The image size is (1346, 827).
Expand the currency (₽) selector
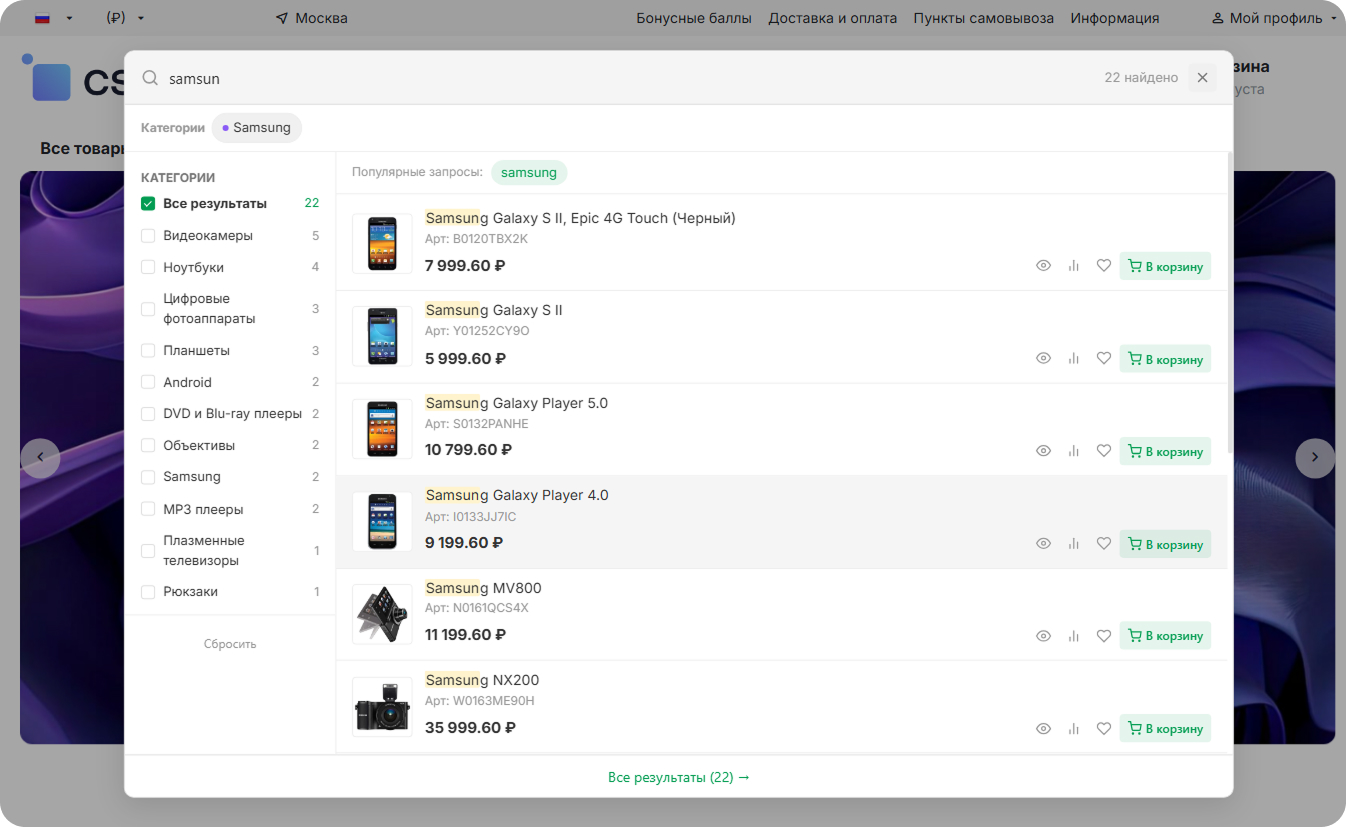pyautogui.click(x=125, y=18)
